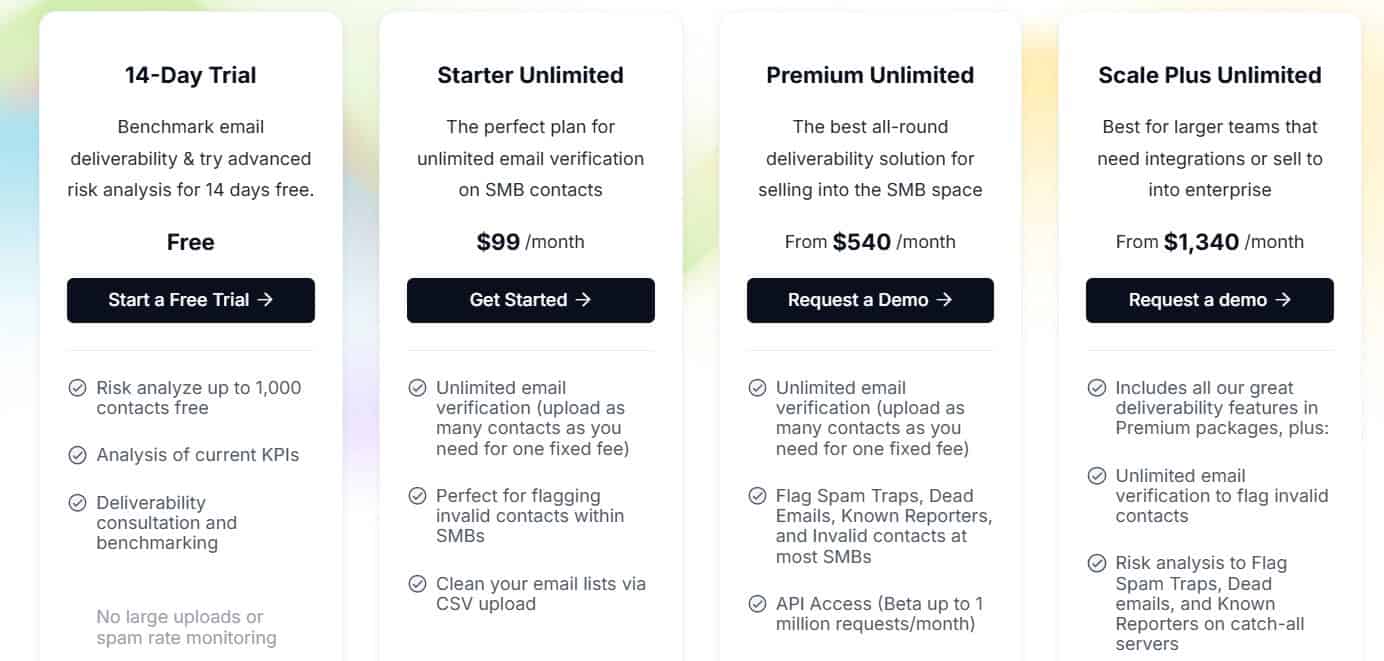The width and height of the screenshot is (1384, 661).
Task: Click the checkmark next to 'Clean your email lists via CSV upload'
Action: [x=416, y=585]
